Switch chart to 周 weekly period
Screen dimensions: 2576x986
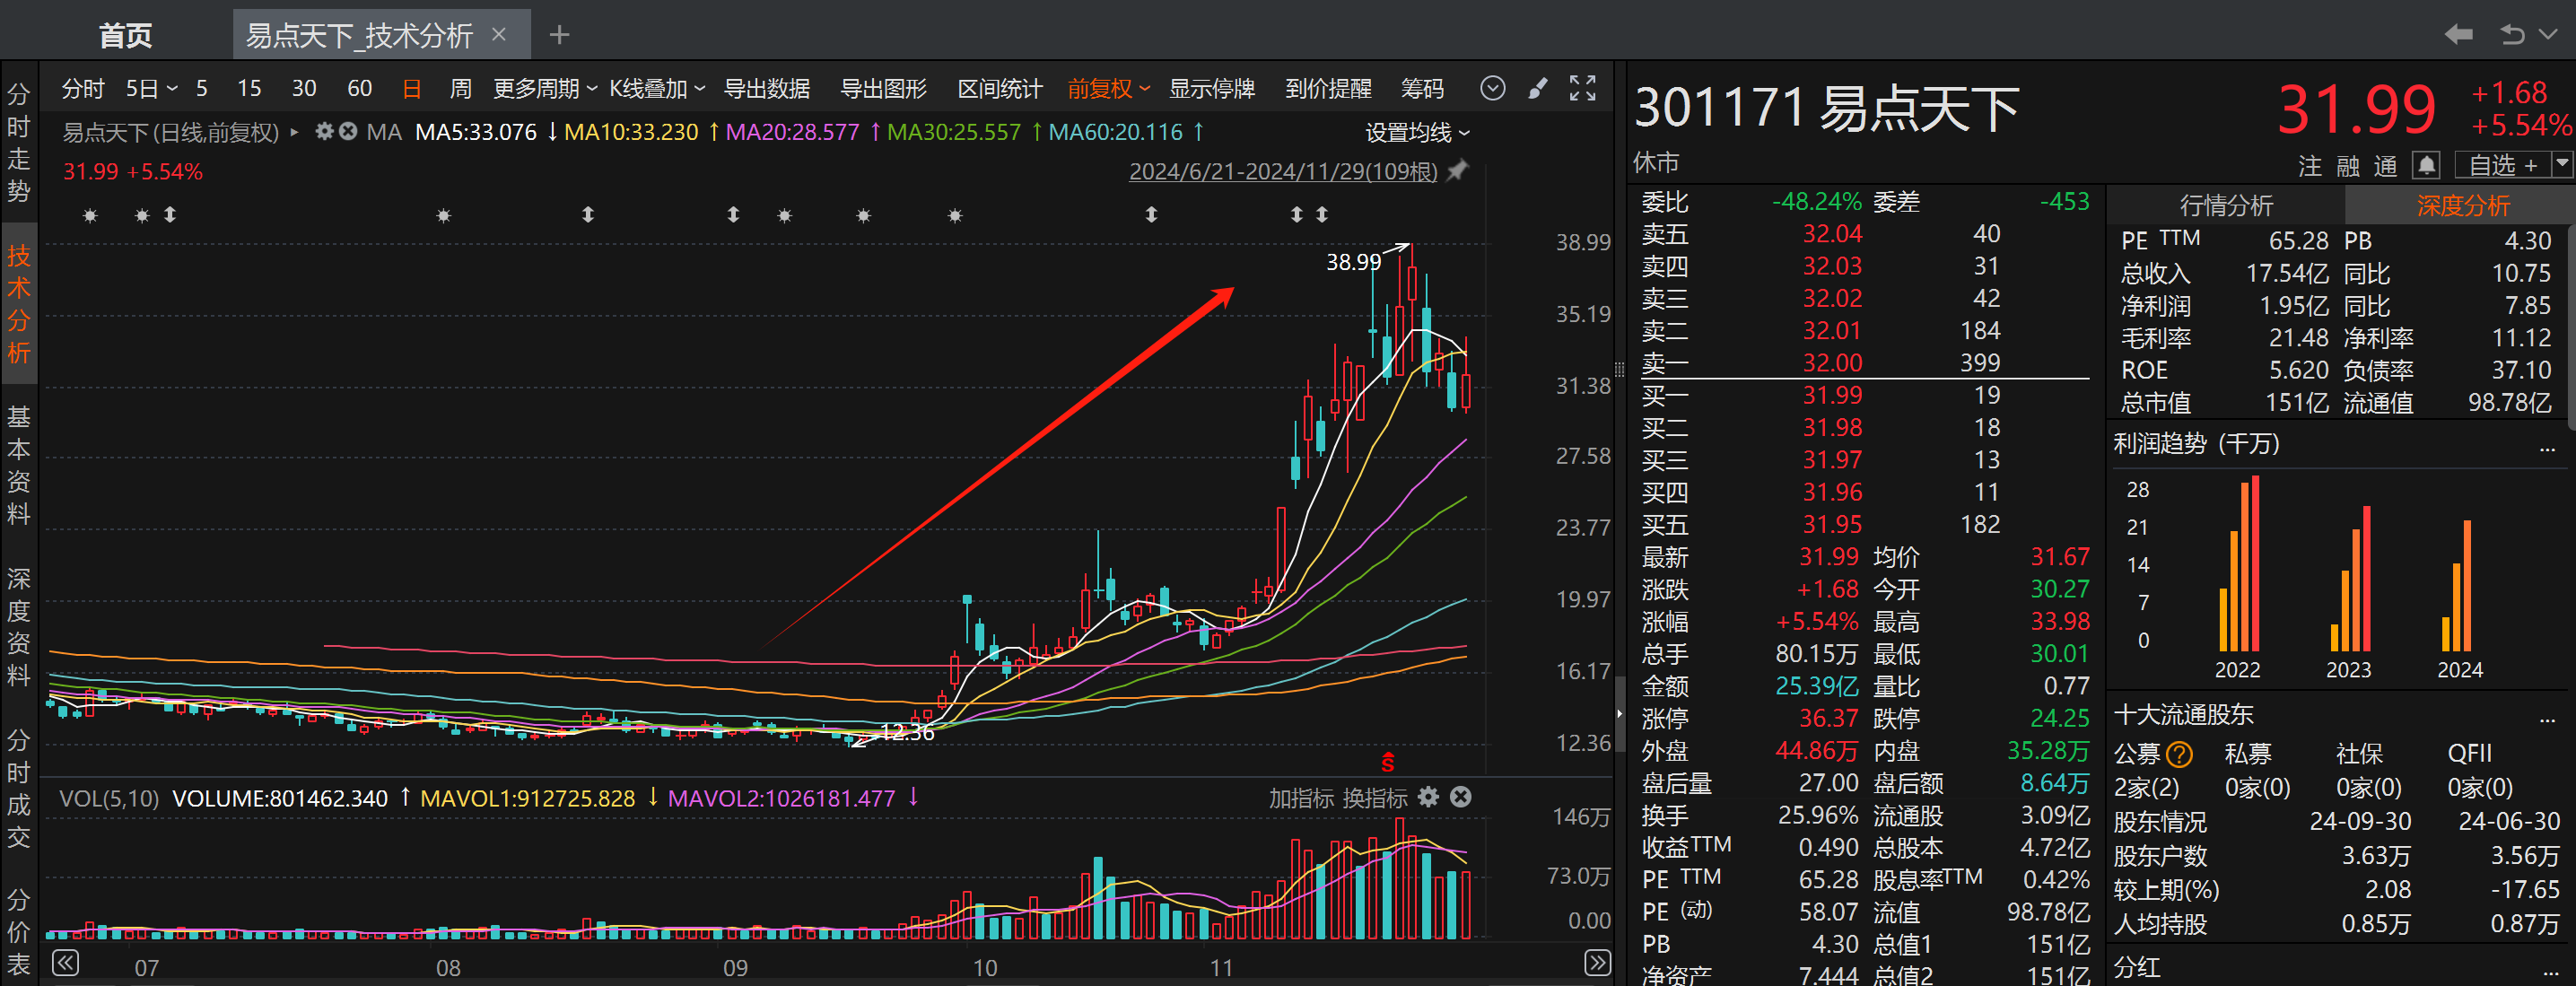tap(460, 89)
